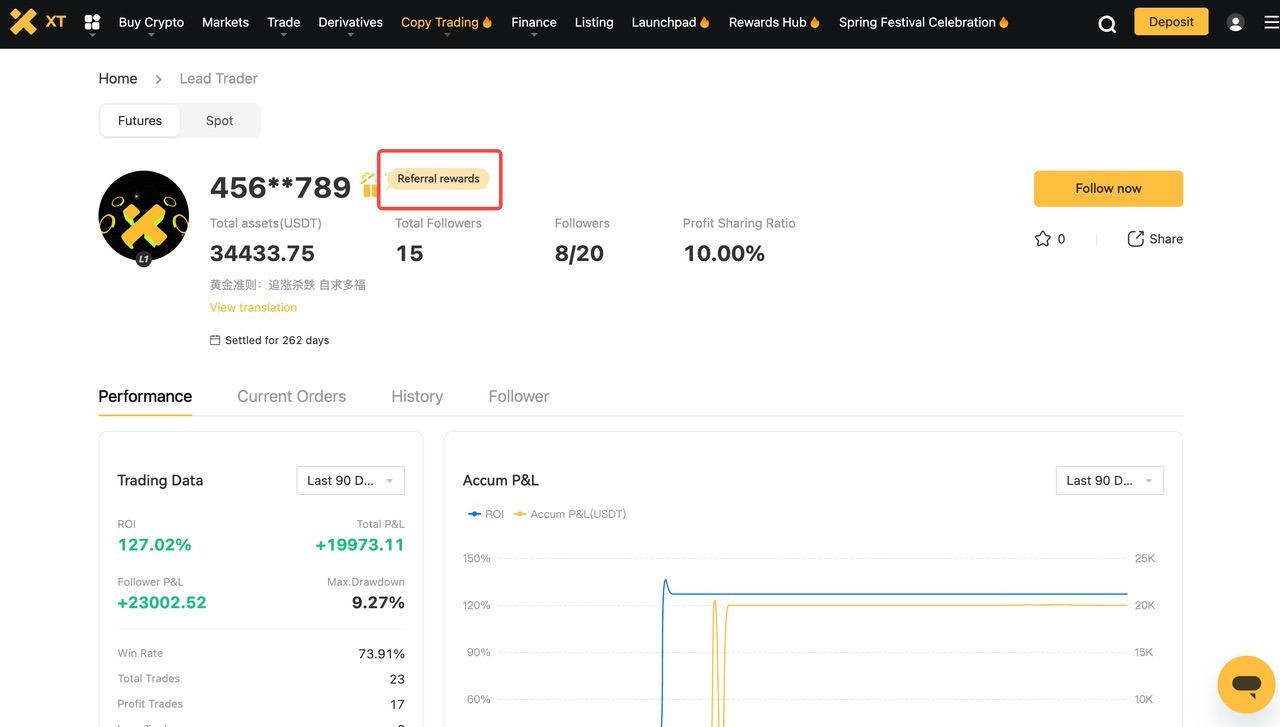
Task: Click the Share icon
Action: click(x=1136, y=239)
